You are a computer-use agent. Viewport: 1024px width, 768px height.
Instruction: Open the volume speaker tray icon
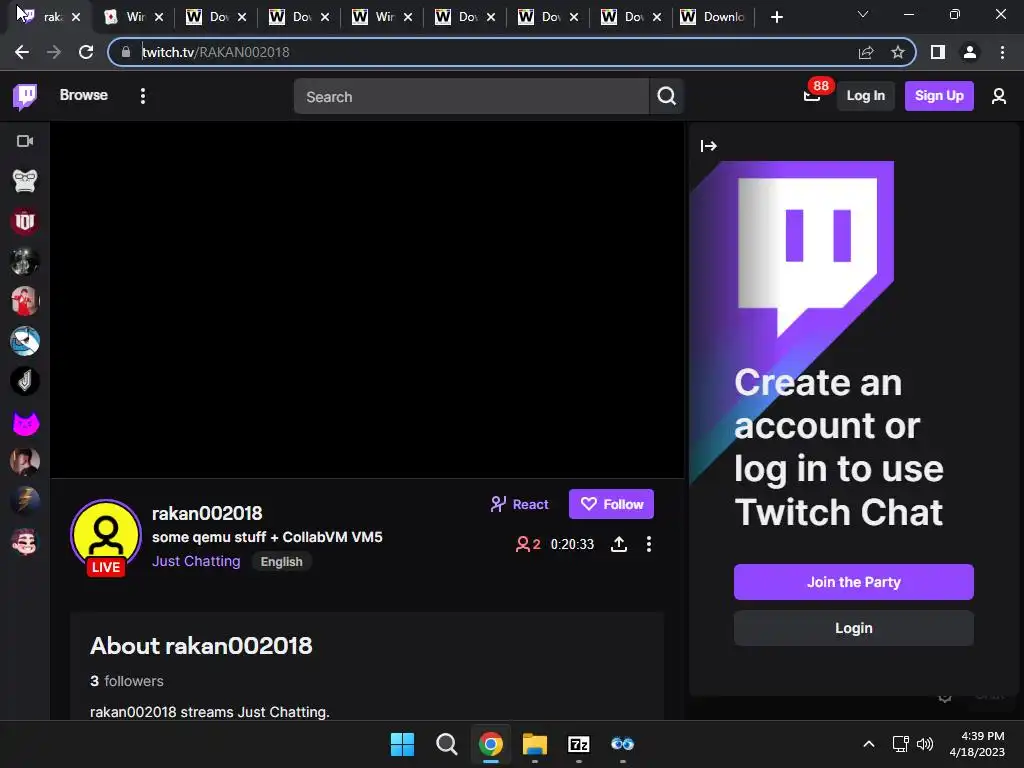(x=925, y=744)
